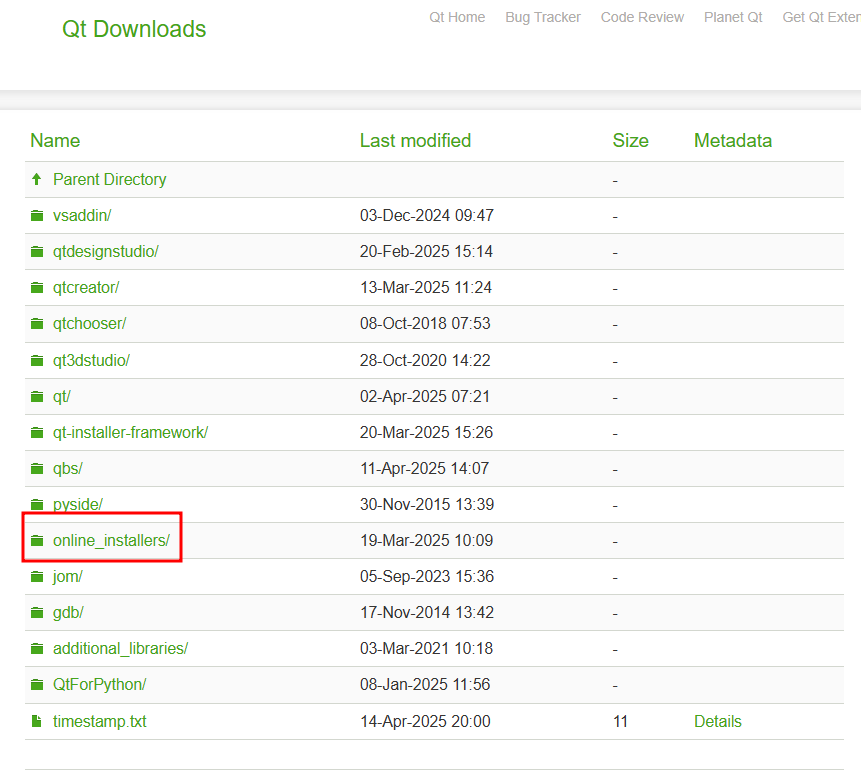Select date 13-Mar-2025 11:24
The image size is (861, 779).
[426, 288]
